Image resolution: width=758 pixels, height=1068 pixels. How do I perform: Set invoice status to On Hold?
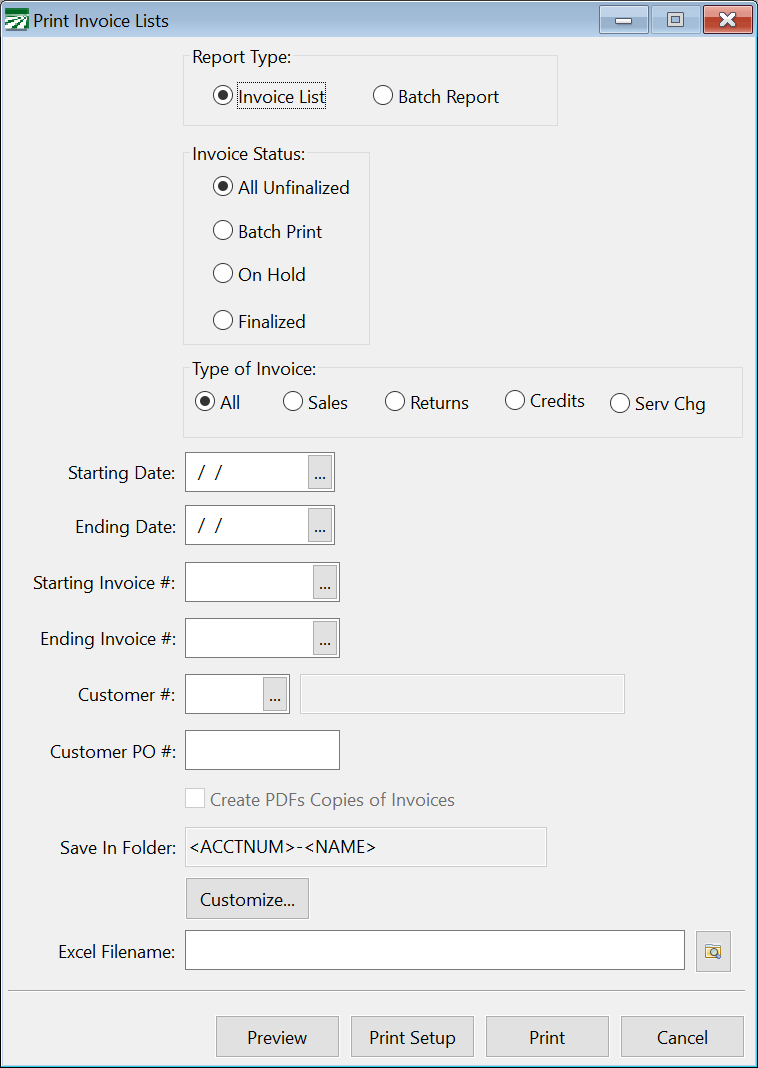pos(223,274)
